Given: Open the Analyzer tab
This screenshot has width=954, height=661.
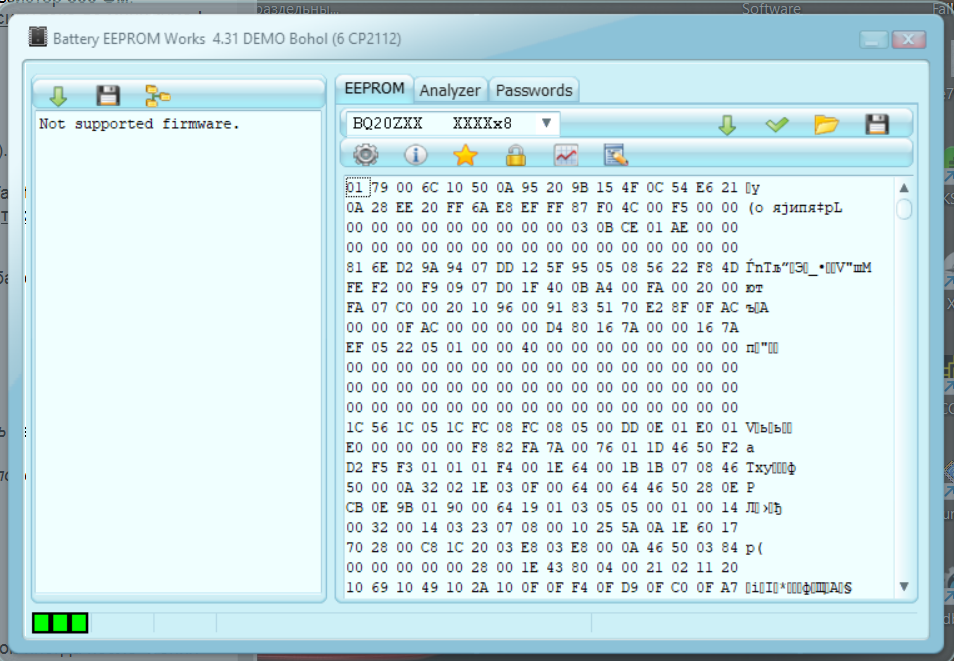Looking at the screenshot, I should (450, 90).
